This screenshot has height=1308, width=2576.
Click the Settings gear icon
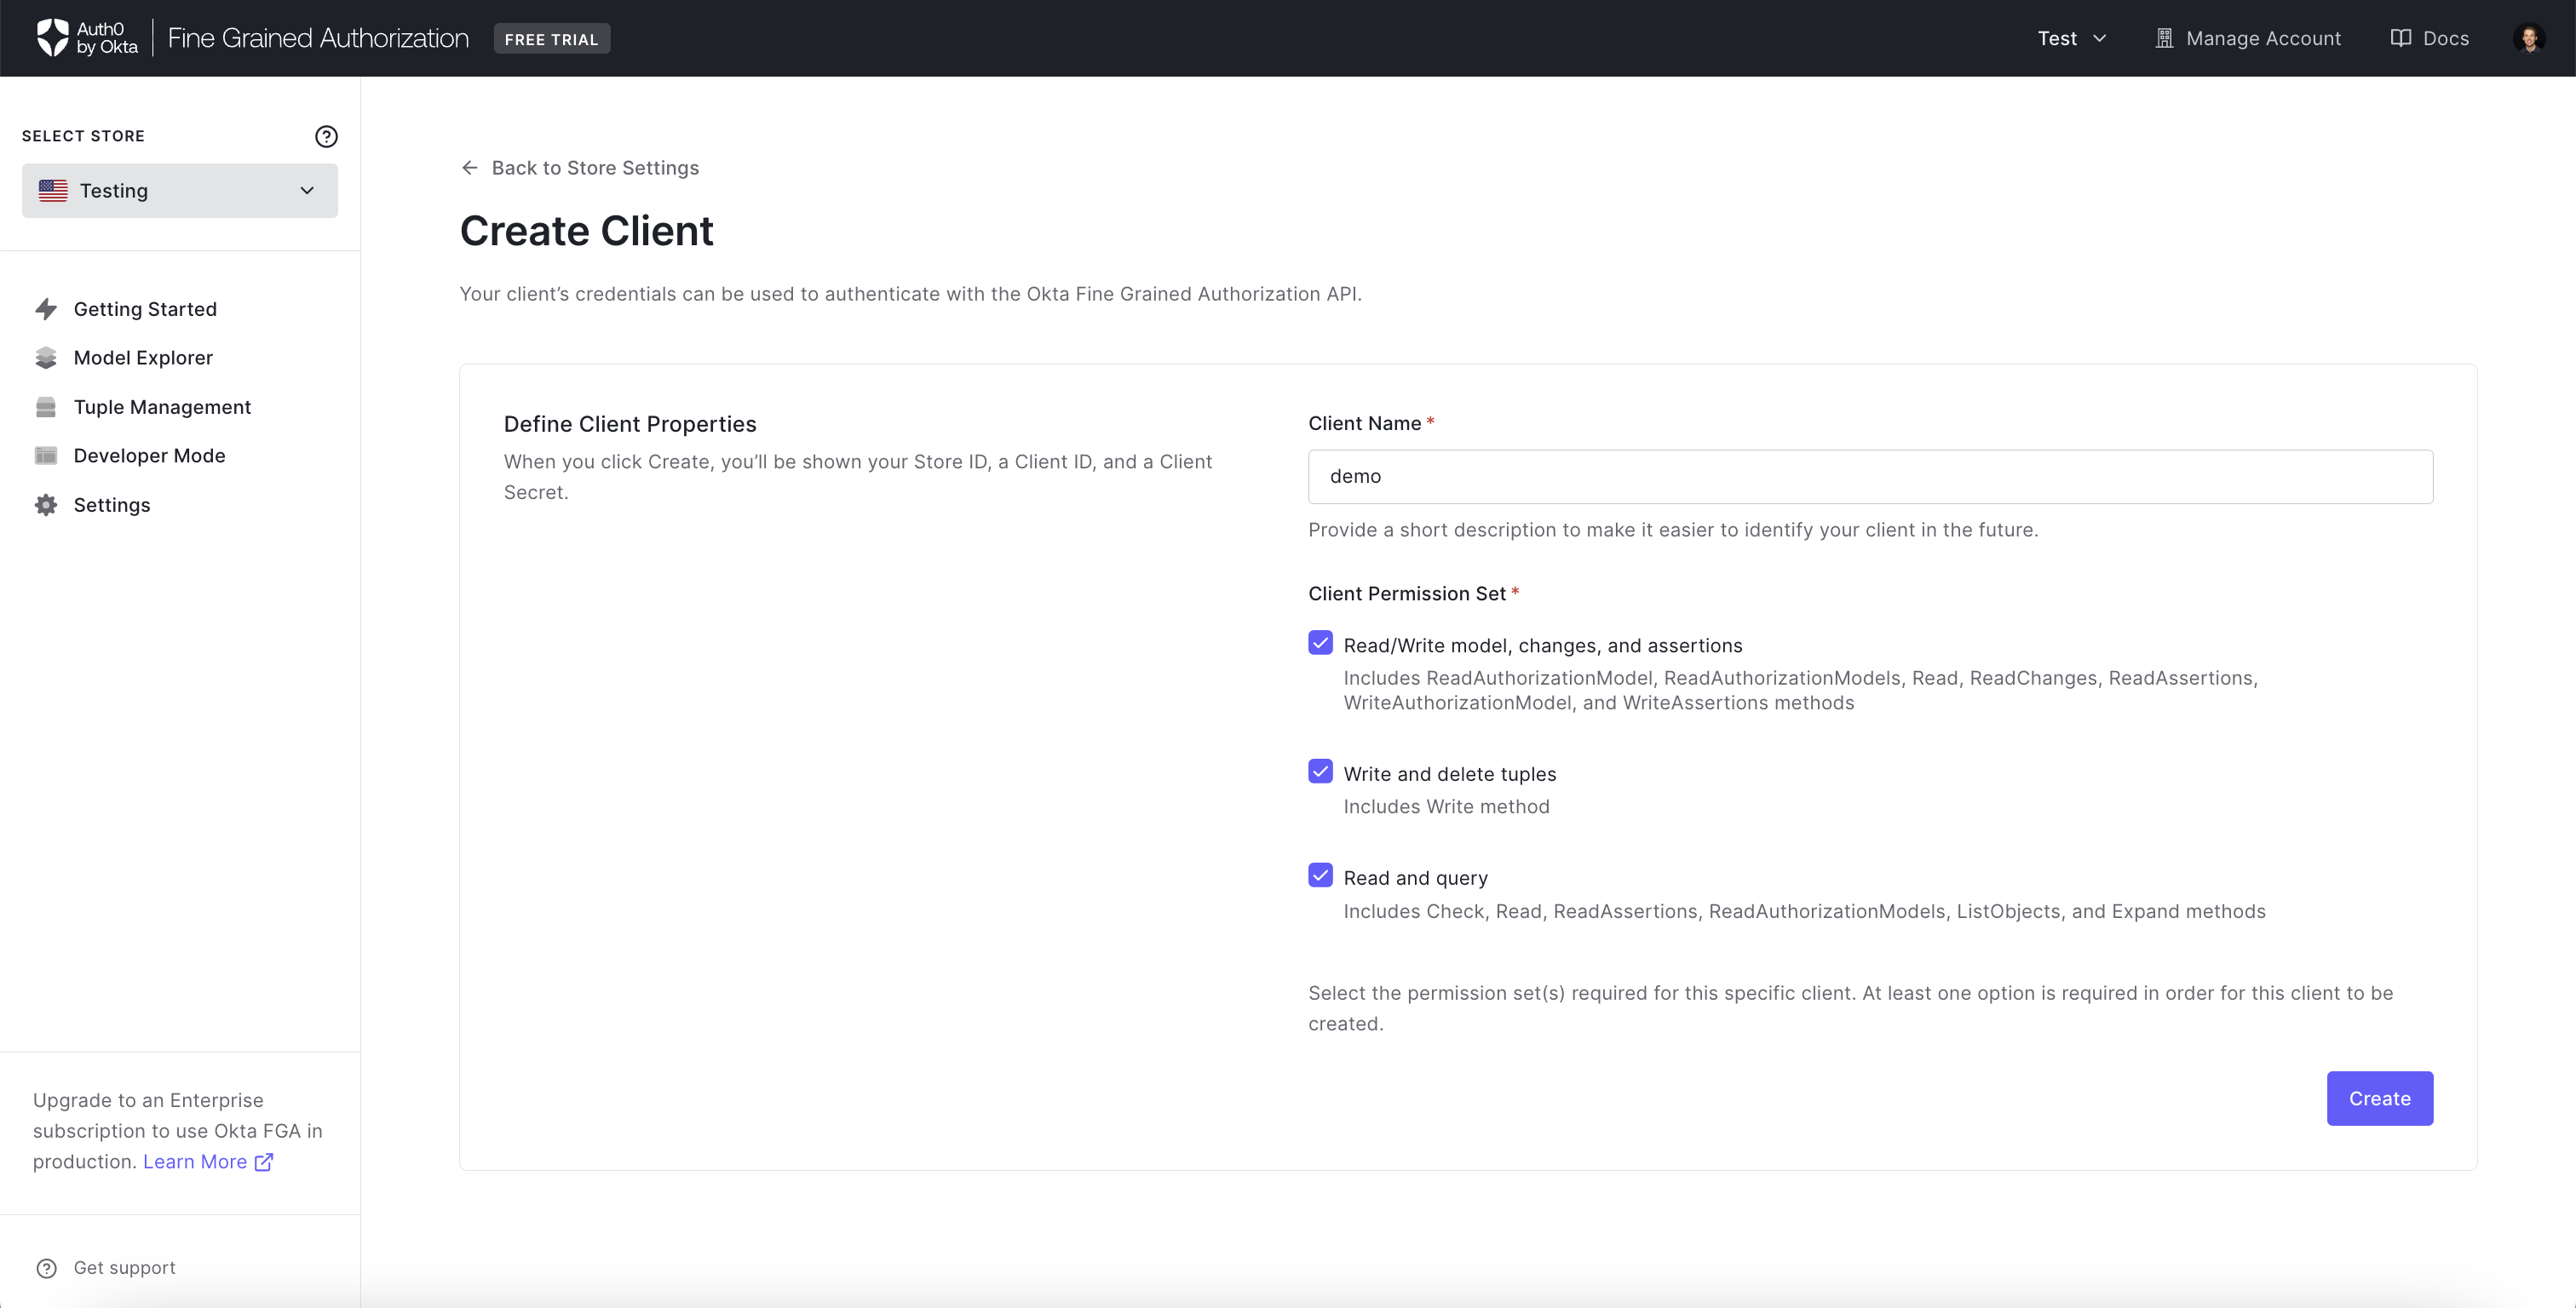pos(46,505)
